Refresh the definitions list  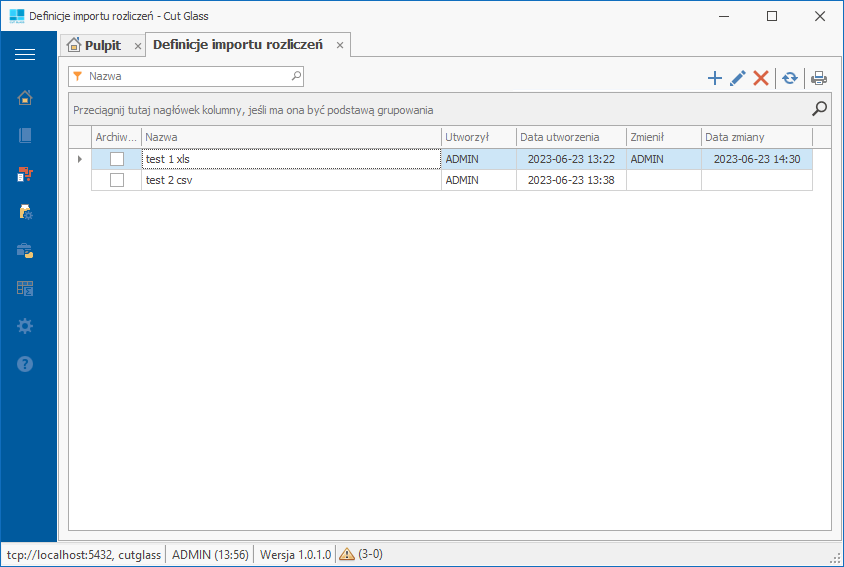(x=790, y=78)
